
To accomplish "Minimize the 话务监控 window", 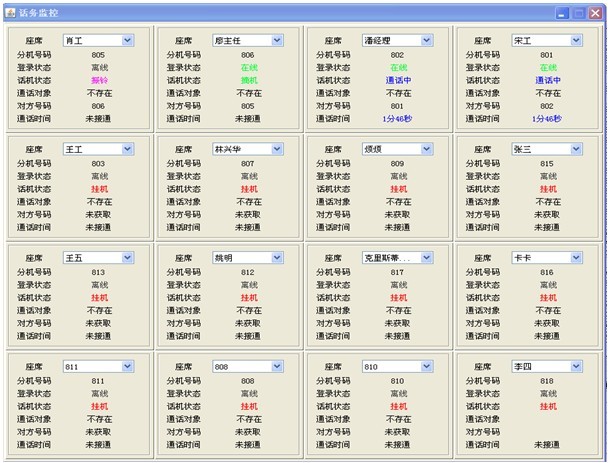I will [562, 12].
